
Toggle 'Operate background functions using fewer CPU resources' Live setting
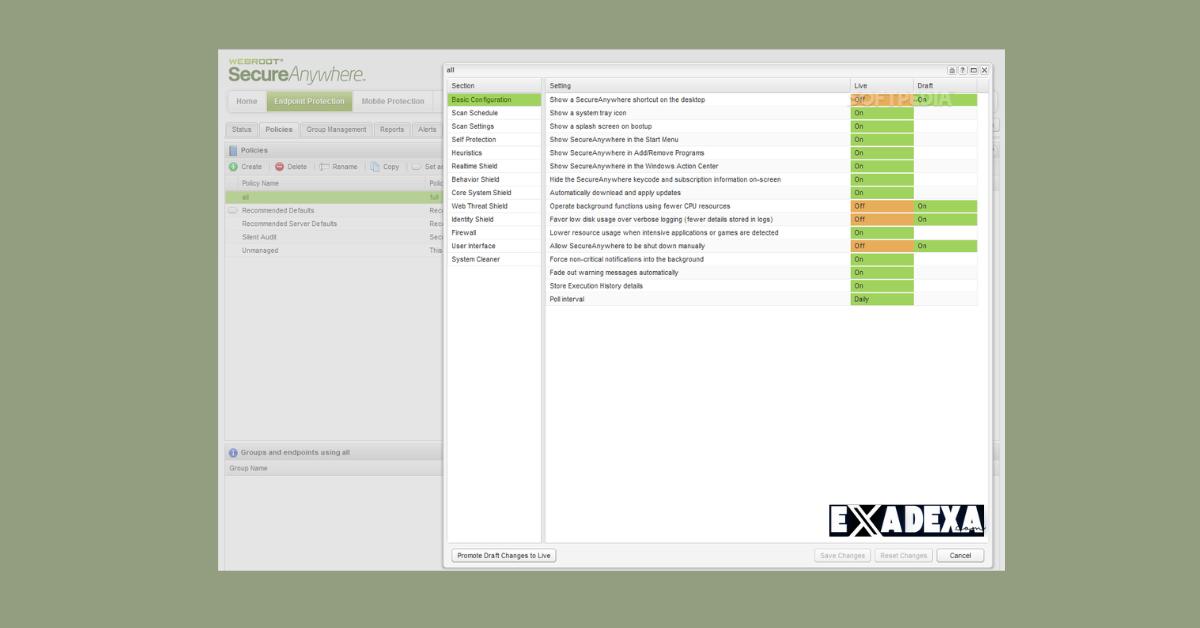click(x=881, y=206)
